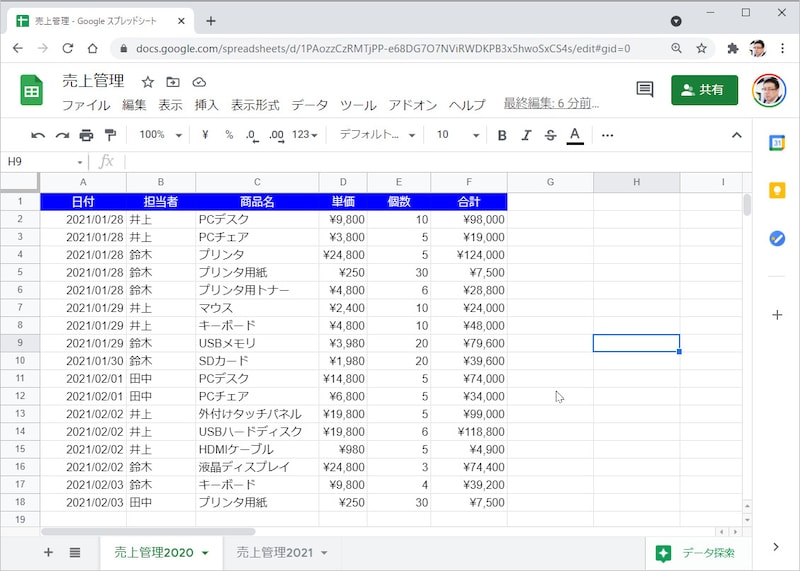Open the comment history icon

[x=645, y=90]
